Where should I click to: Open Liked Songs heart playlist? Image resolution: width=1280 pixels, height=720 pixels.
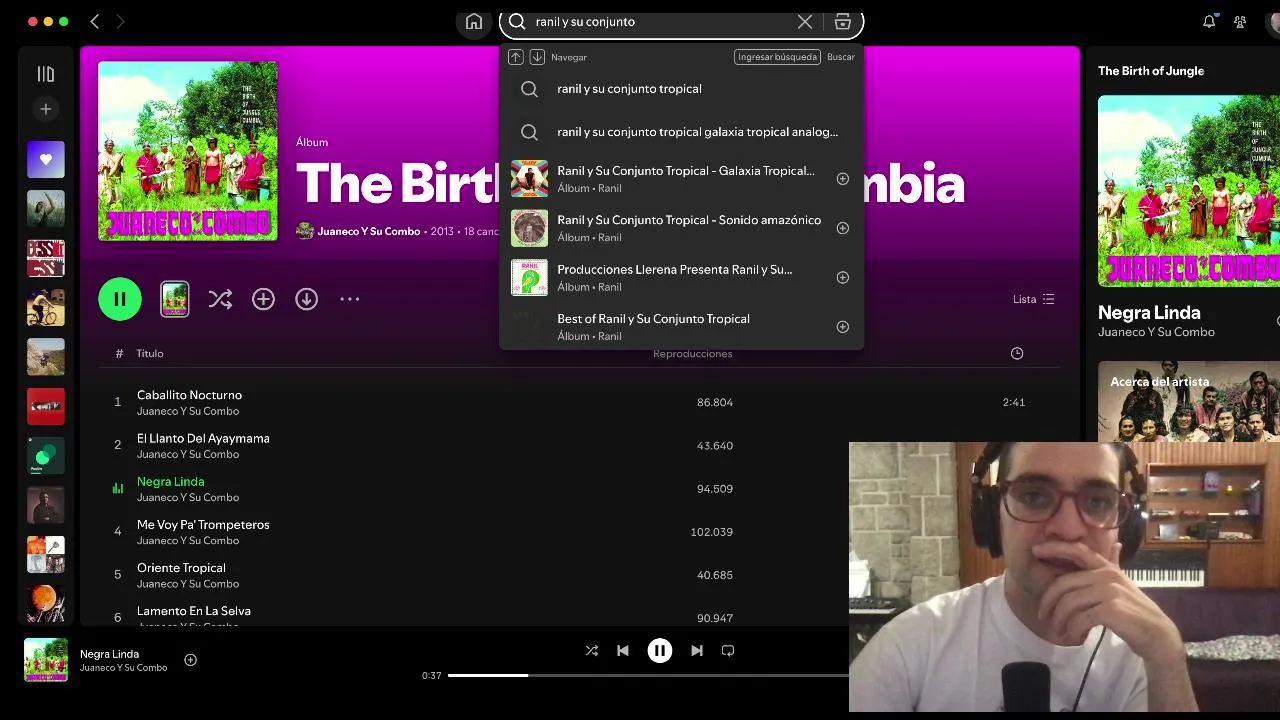tap(46, 159)
